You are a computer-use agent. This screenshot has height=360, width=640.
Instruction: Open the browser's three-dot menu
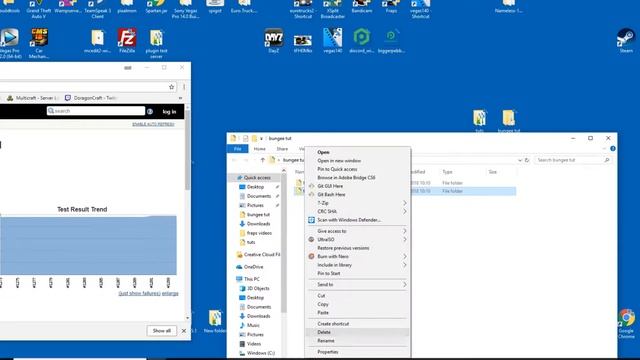[x=184, y=87]
